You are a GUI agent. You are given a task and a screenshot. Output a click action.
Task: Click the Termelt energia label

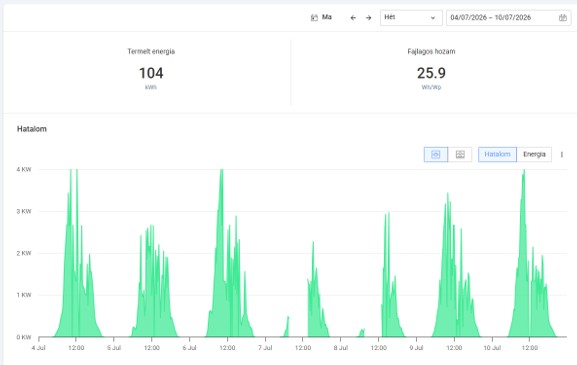coord(151,52)
